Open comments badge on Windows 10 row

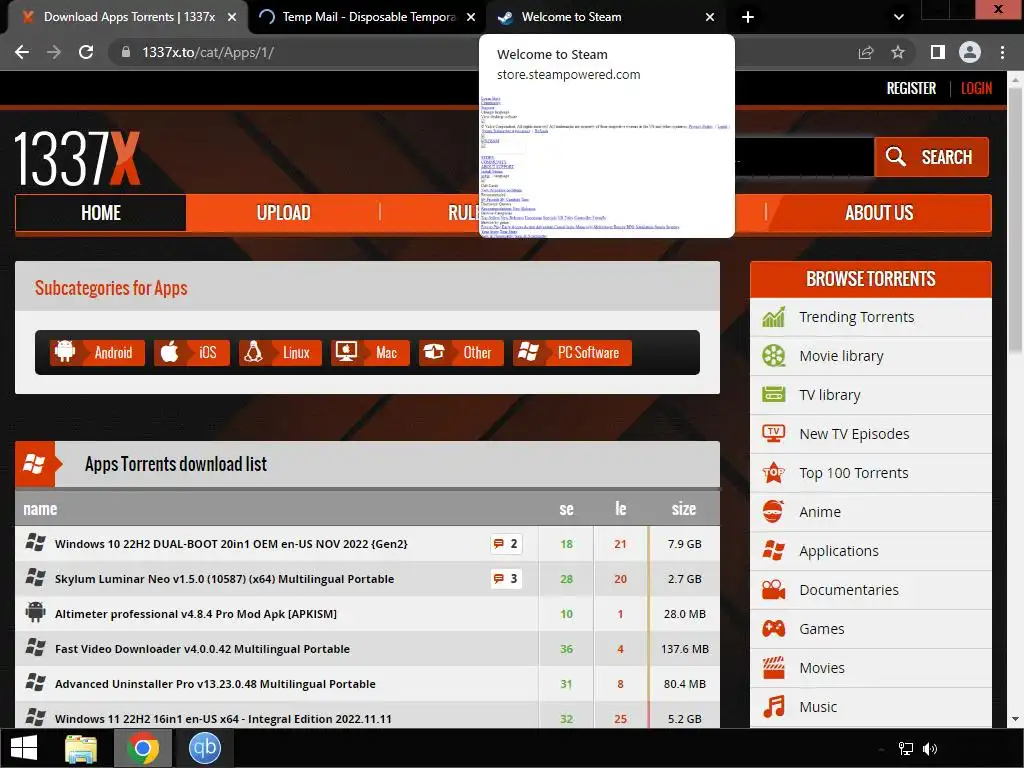[506, 544]
